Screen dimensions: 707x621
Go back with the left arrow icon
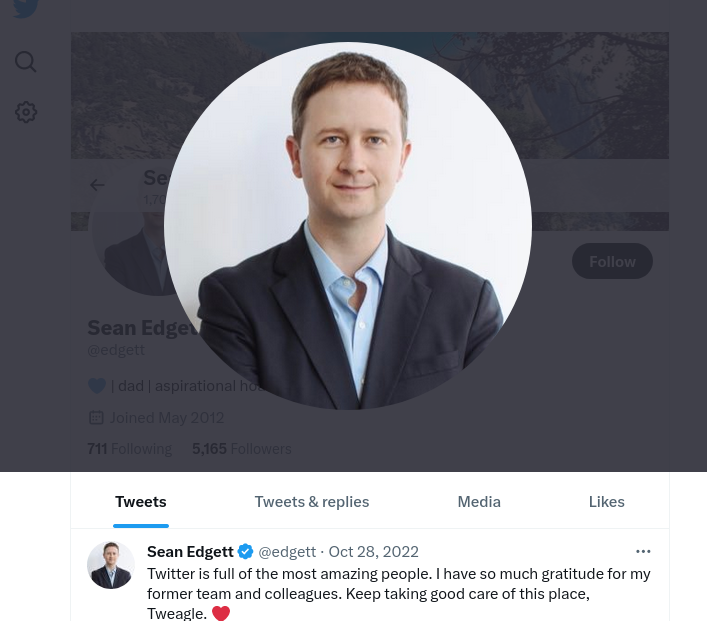pyautogui.click(x=97, y=185)
